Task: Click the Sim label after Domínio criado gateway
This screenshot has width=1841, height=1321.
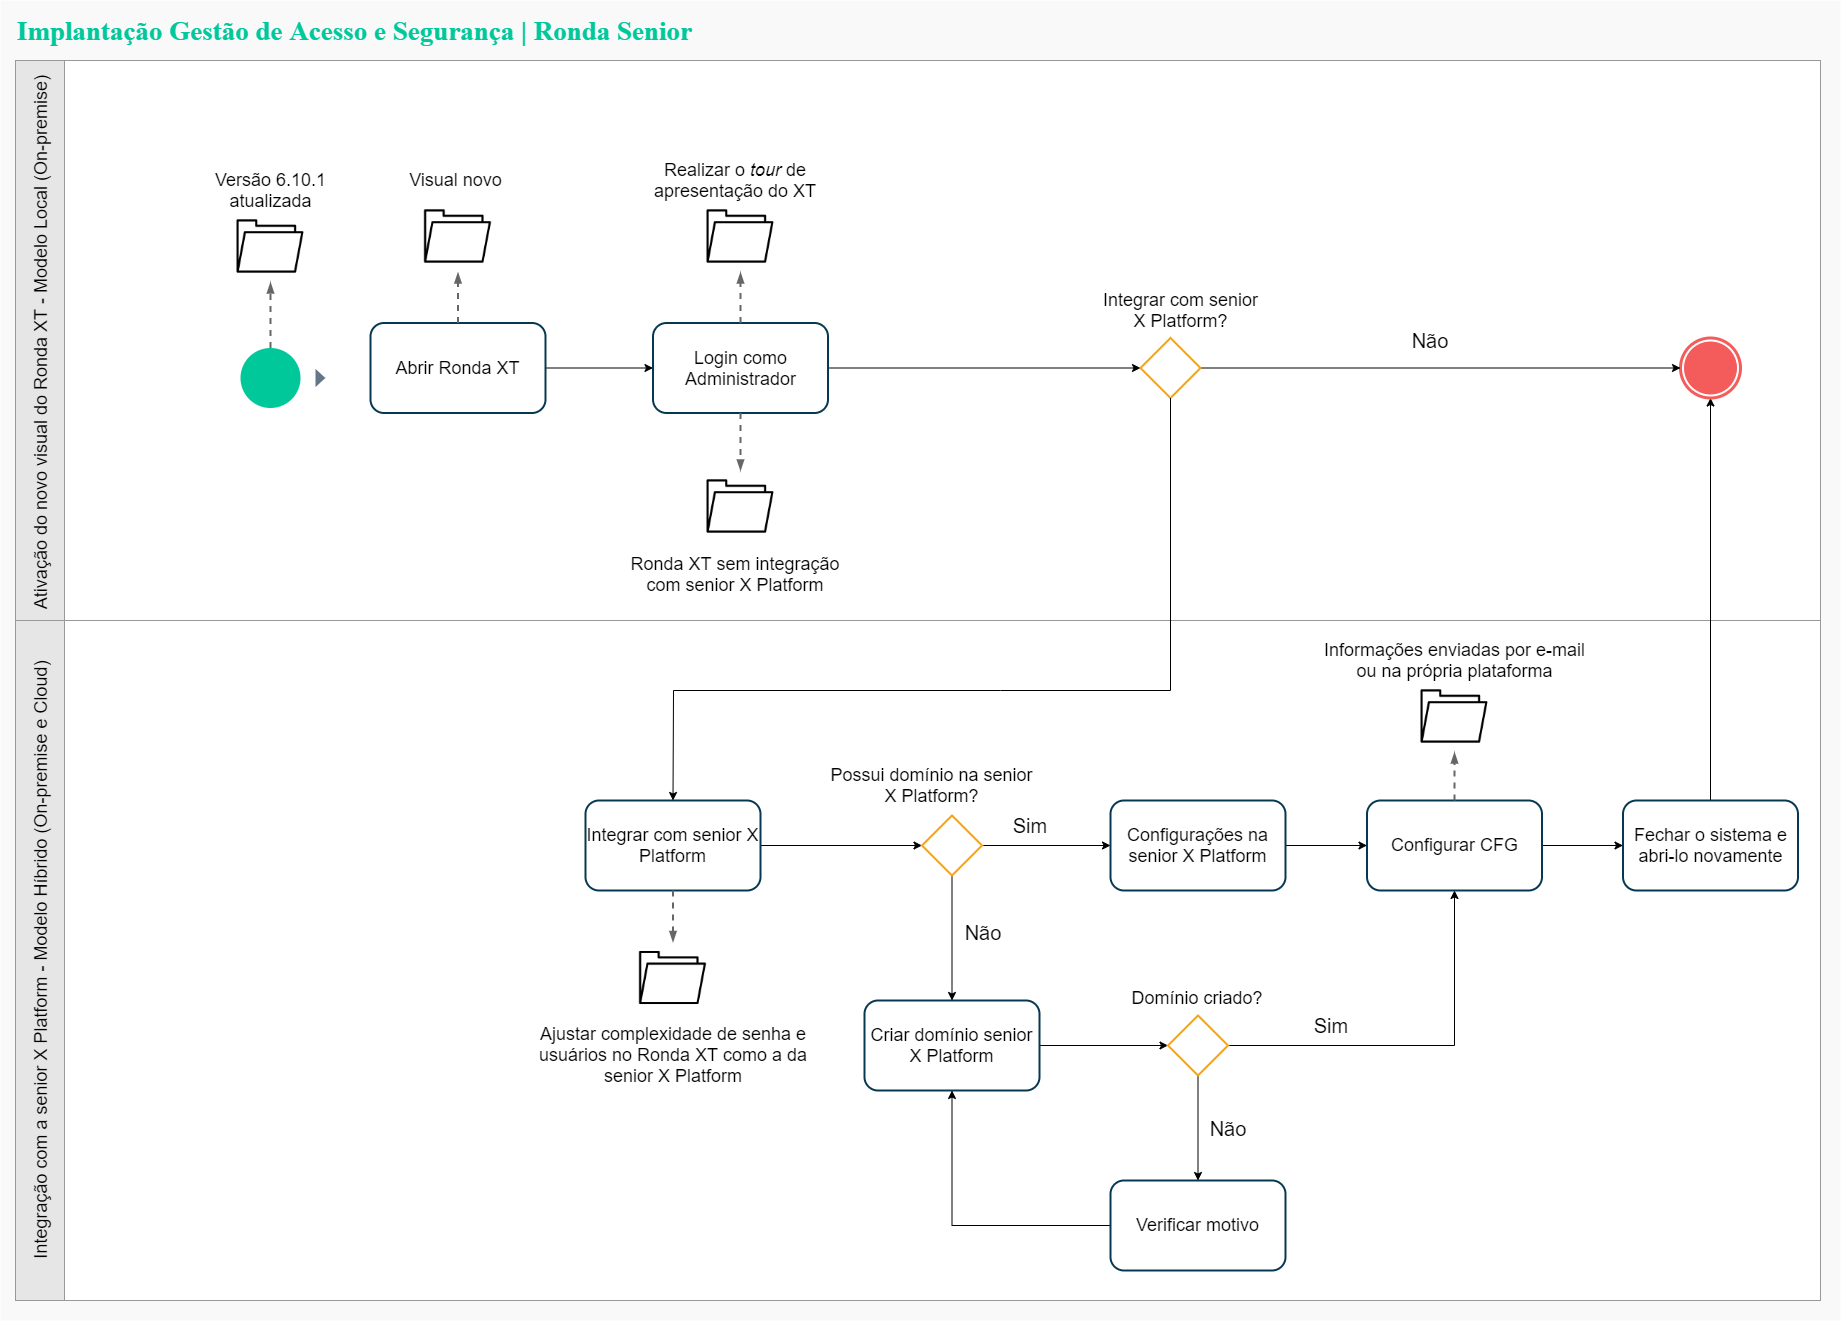Action: click(1331, 1026)
